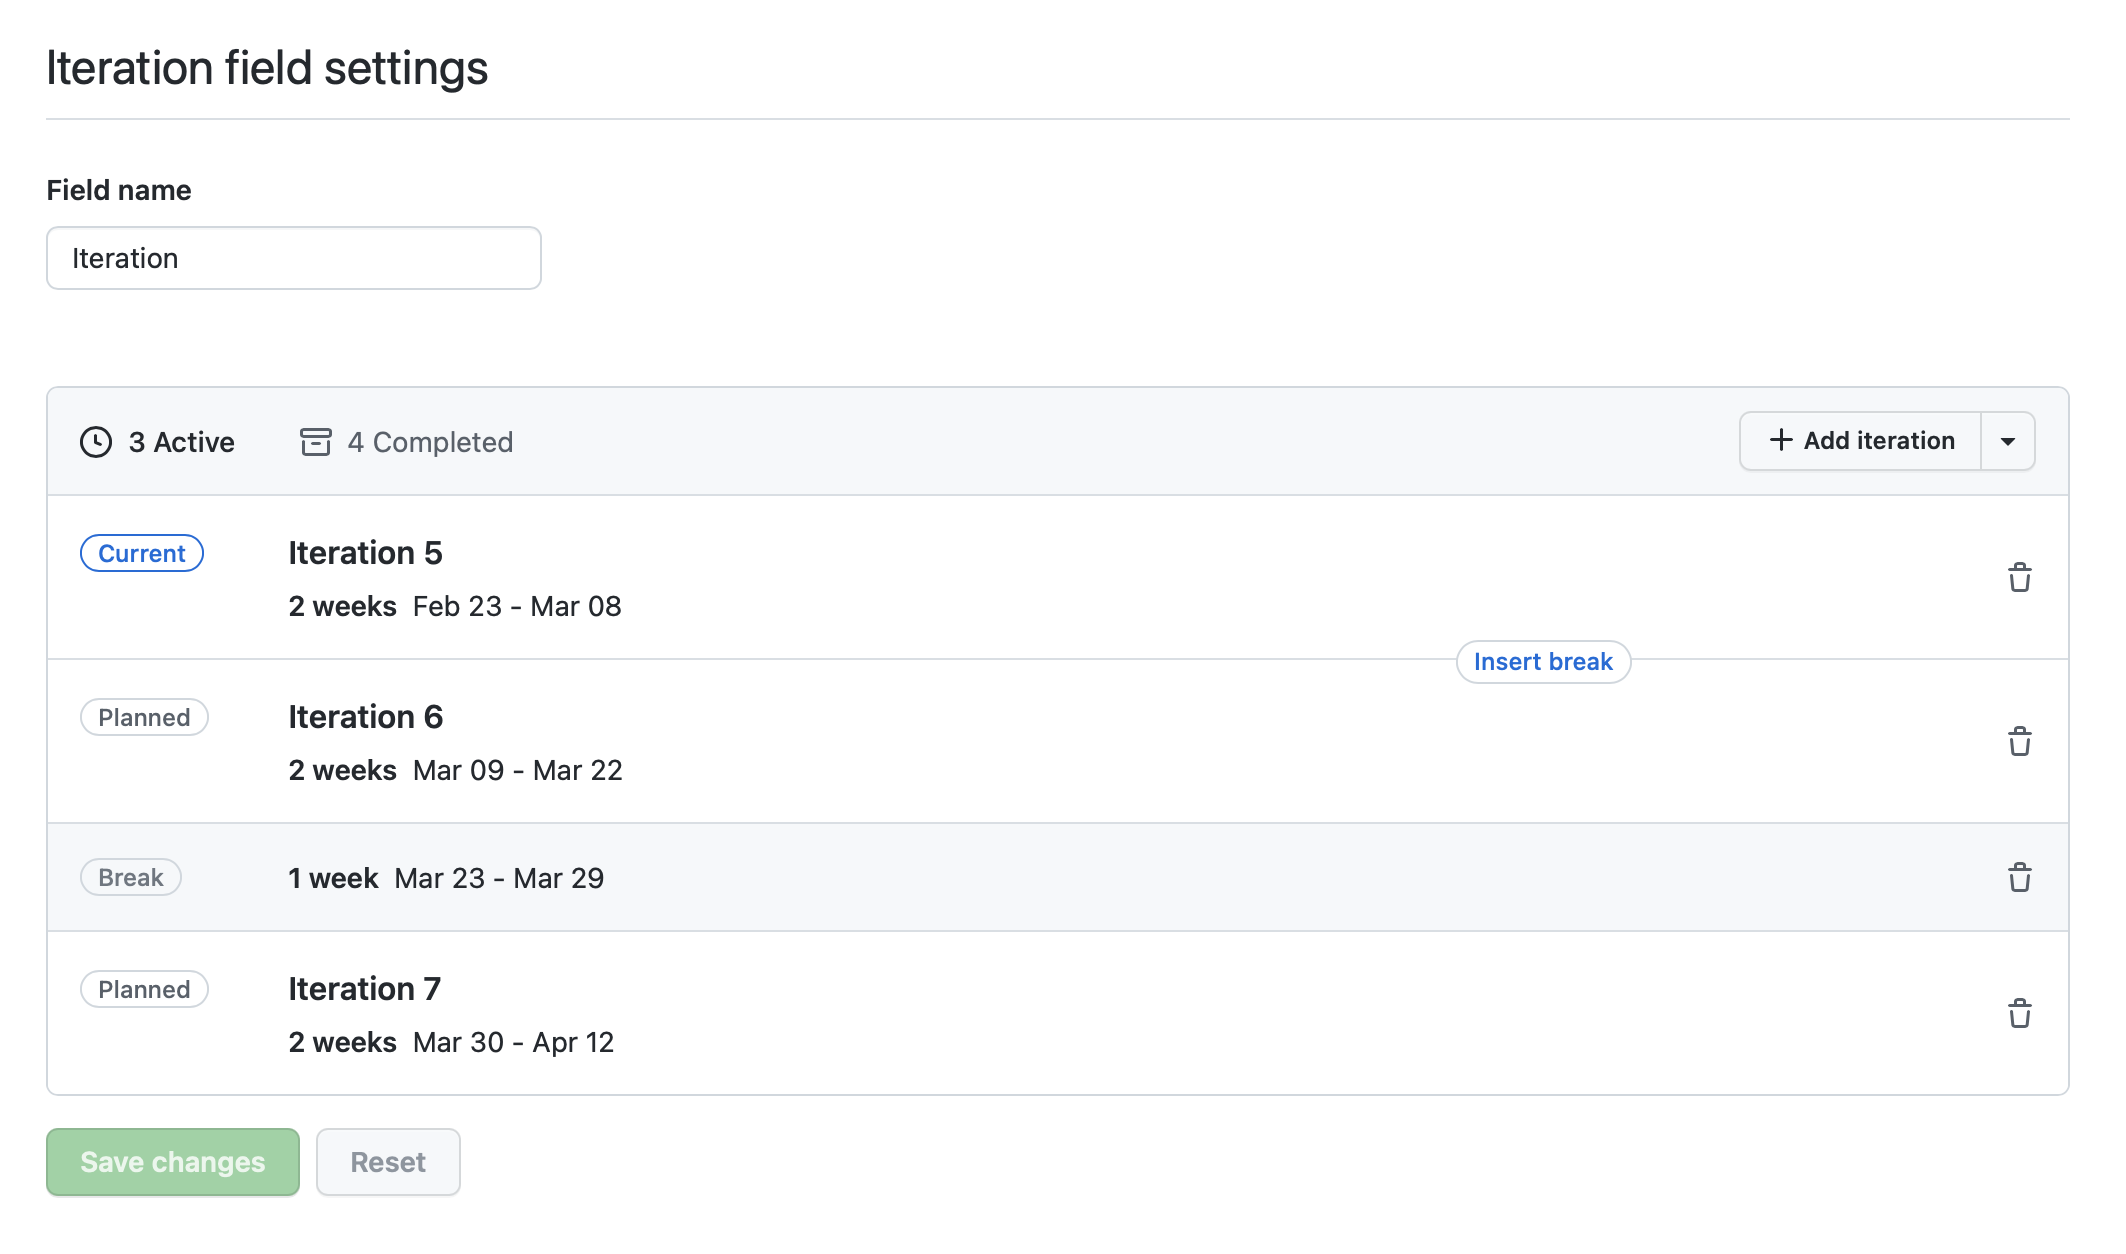2126x1254 pixels.
Task: Focus the Field name input
Action: pos(294,258)
